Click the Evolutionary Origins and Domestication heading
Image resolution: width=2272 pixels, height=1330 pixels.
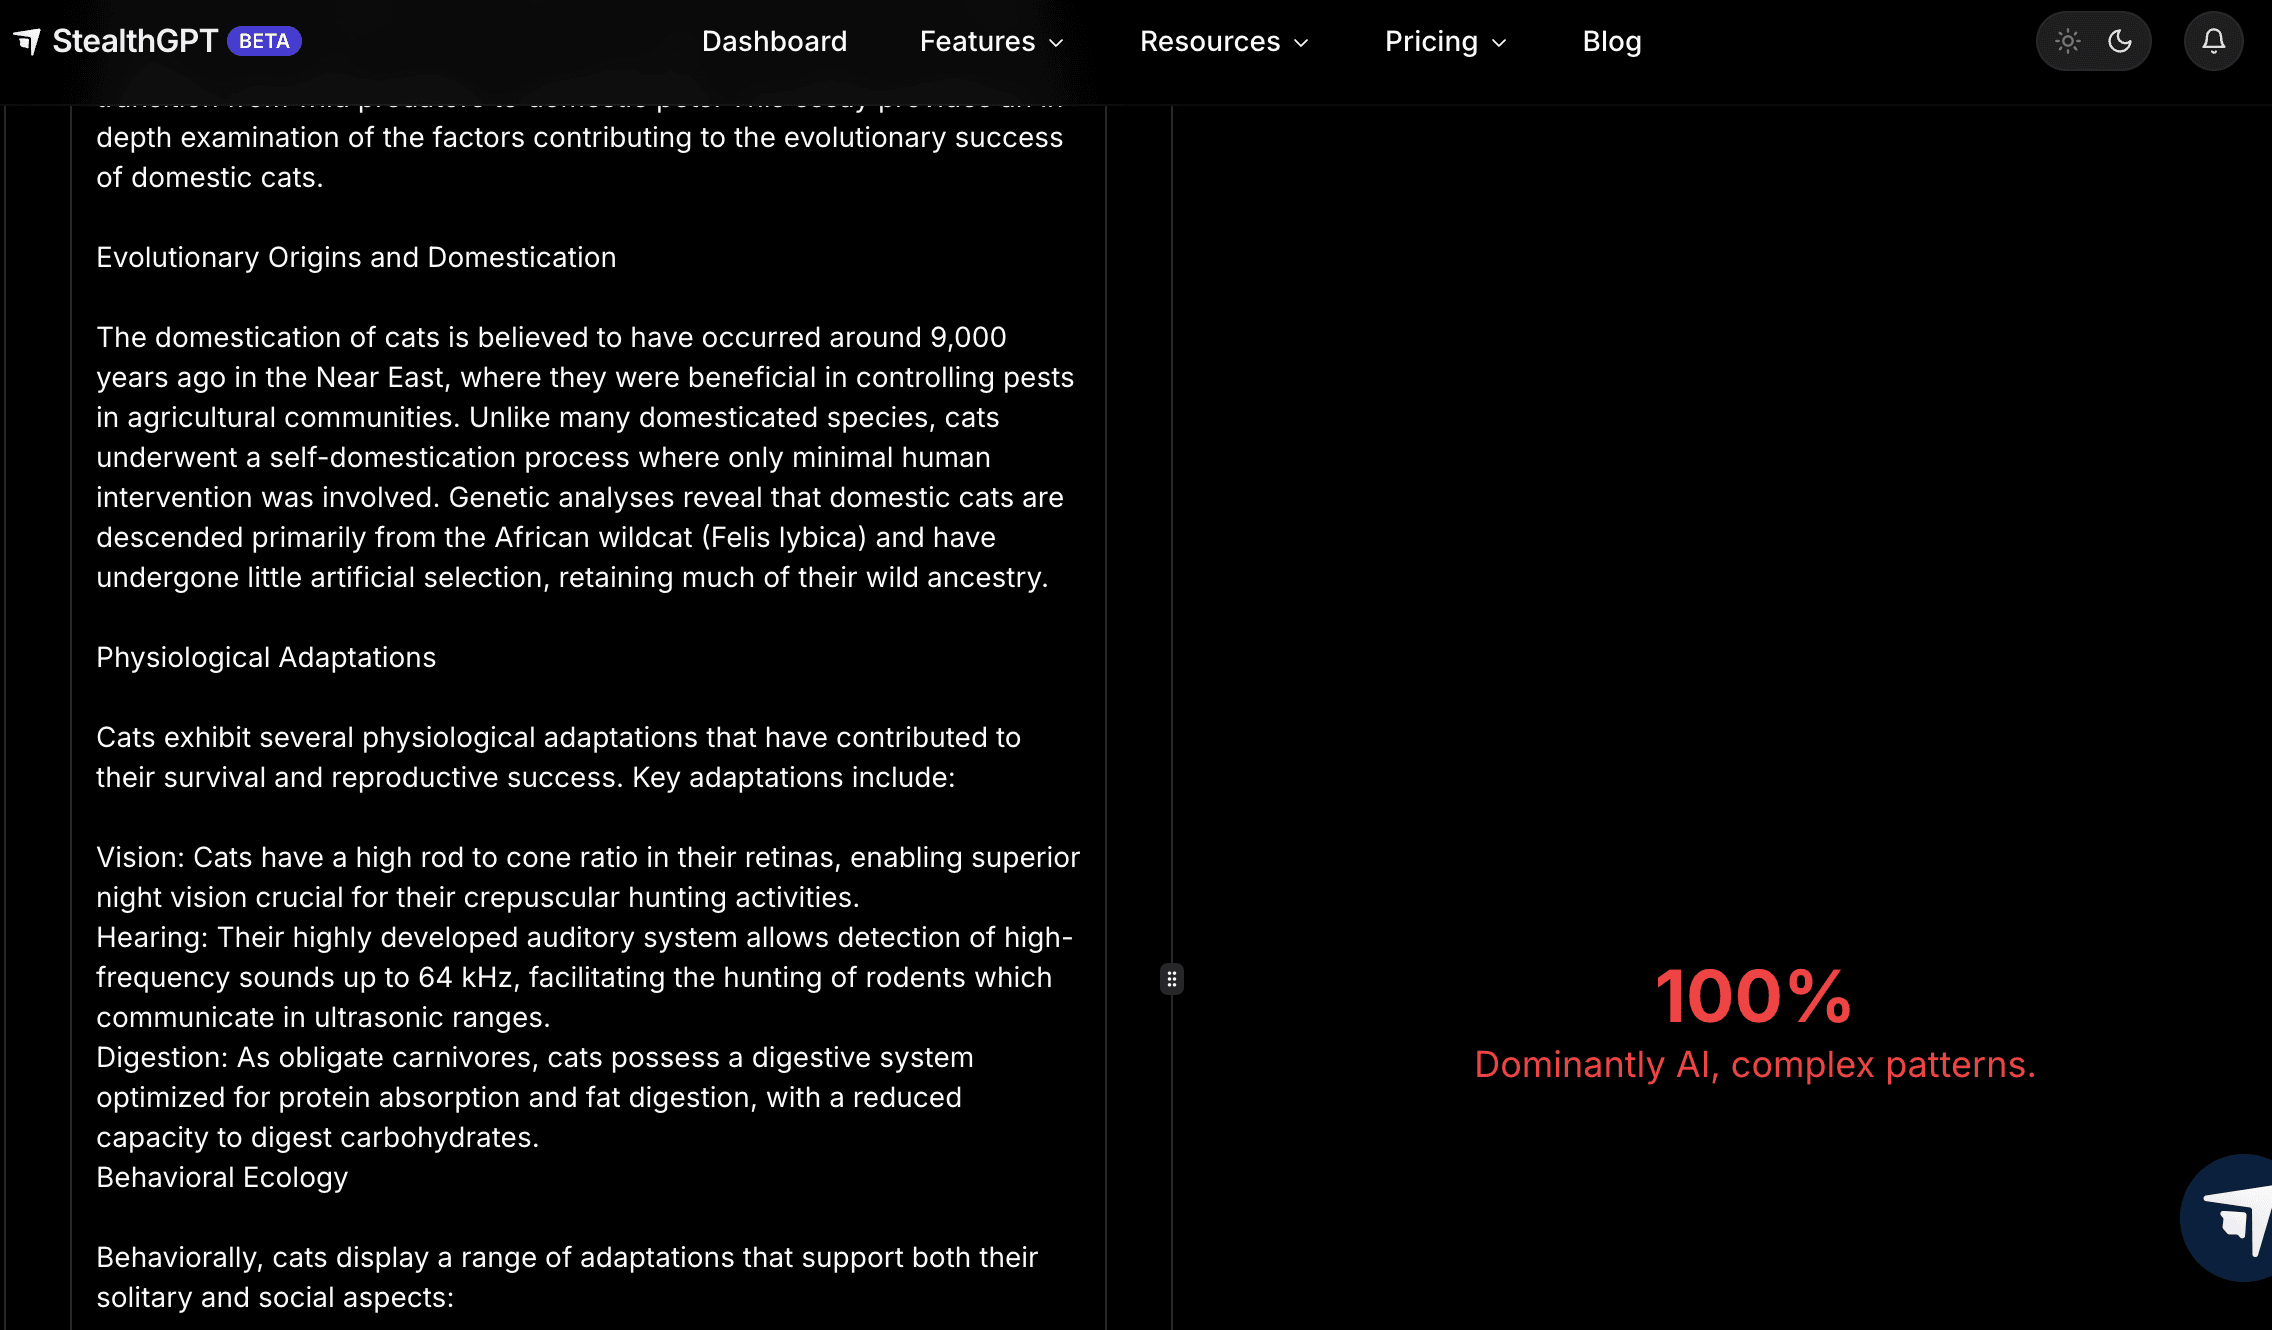(x=356, y=257)
